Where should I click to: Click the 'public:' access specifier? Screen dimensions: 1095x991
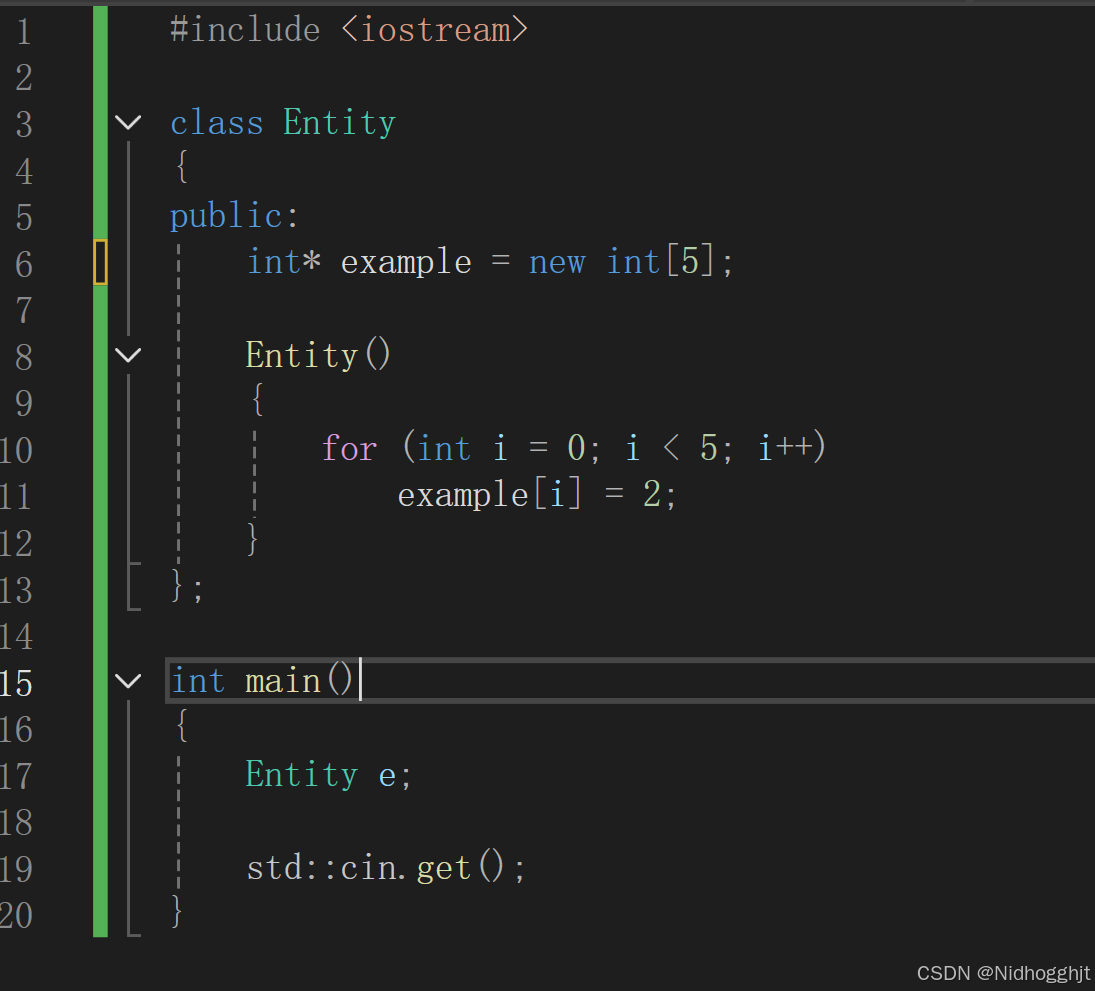[x=234, y=216]
